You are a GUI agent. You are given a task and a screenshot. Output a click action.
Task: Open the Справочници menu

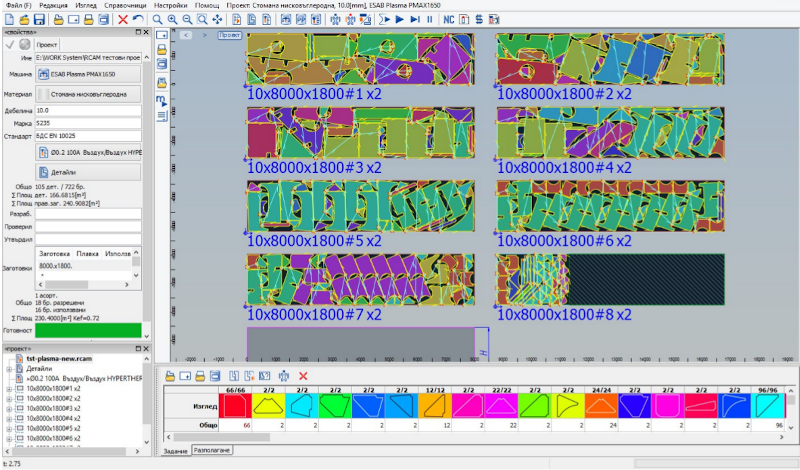125,5
